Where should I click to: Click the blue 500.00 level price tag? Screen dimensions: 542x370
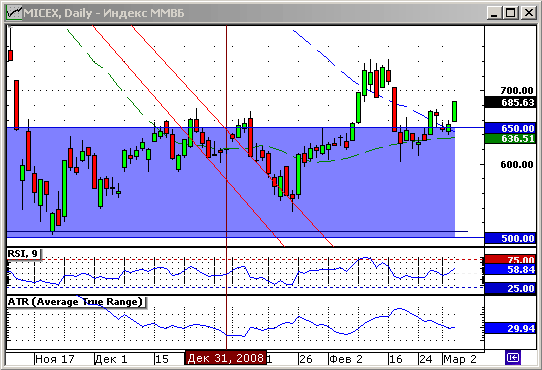511,238
